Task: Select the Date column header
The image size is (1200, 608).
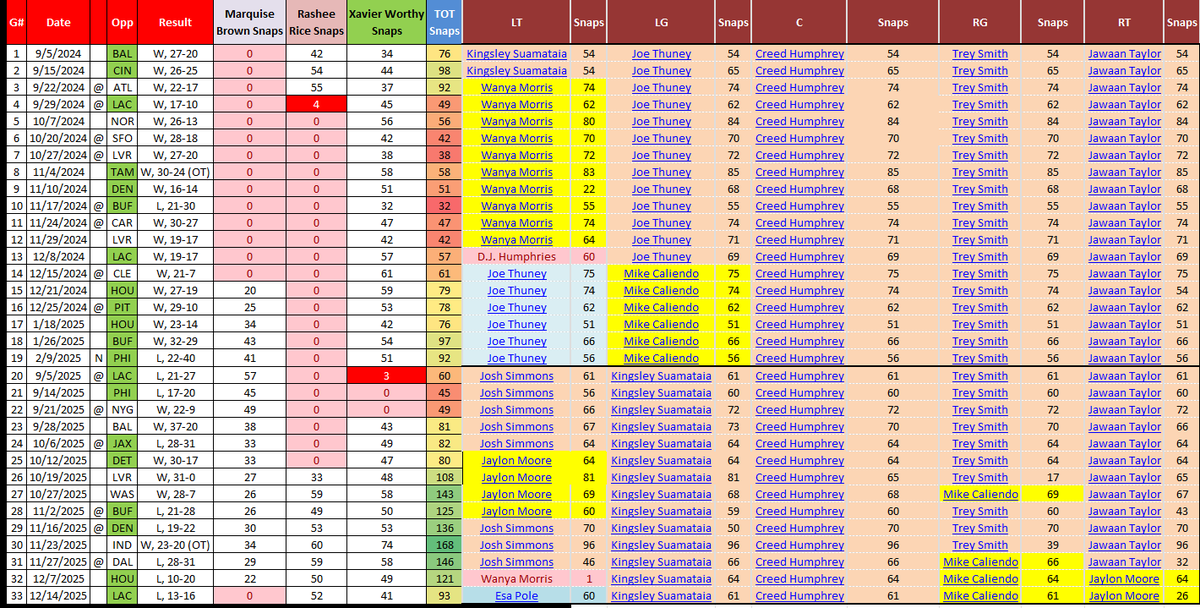Action: (59, 22)
